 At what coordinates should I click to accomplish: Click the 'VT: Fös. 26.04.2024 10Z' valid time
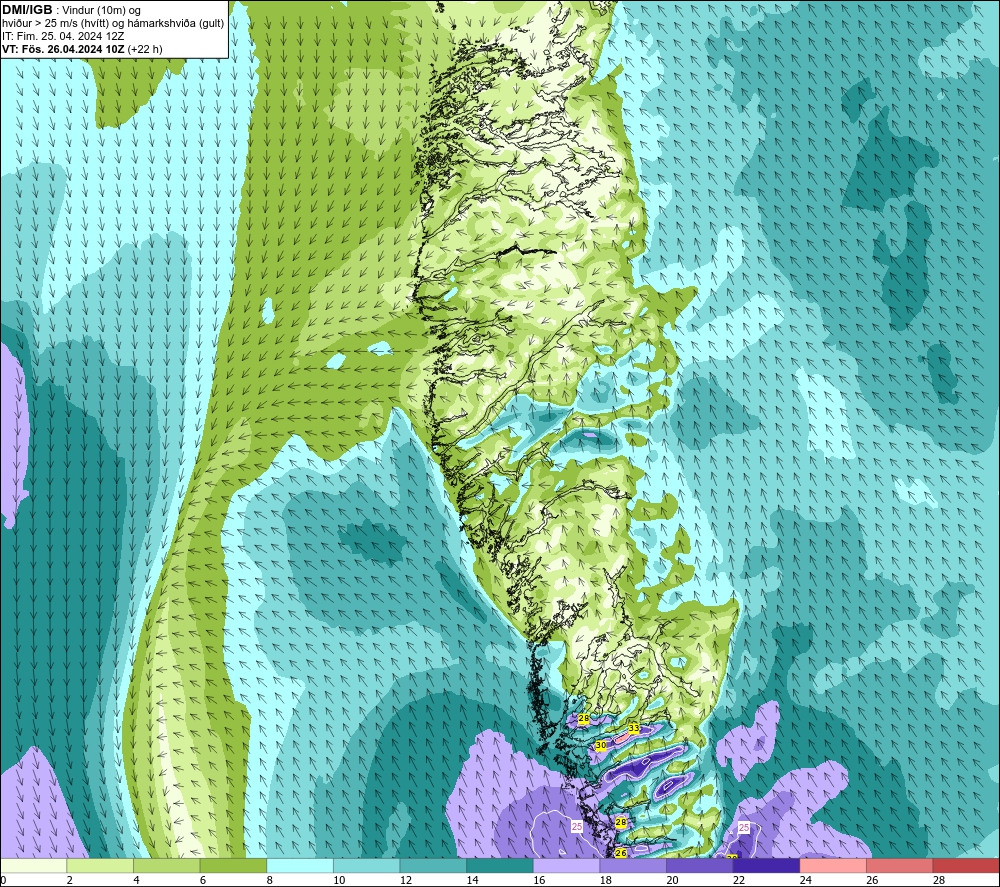[63, 48]
